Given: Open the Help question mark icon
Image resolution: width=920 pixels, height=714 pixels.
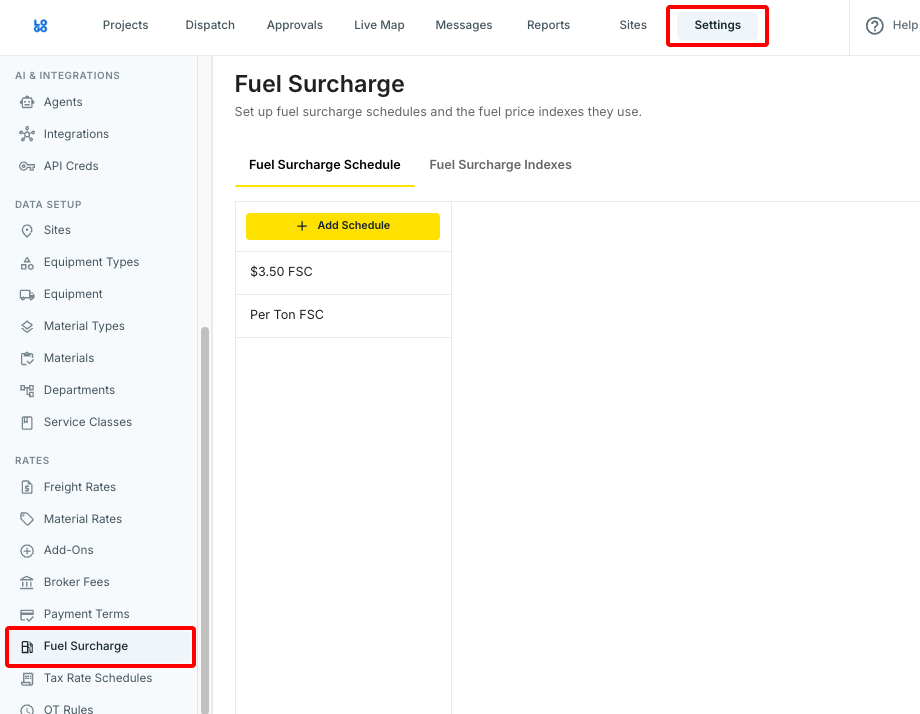Looking at the screenshot, I should click(x=874, y=25).
